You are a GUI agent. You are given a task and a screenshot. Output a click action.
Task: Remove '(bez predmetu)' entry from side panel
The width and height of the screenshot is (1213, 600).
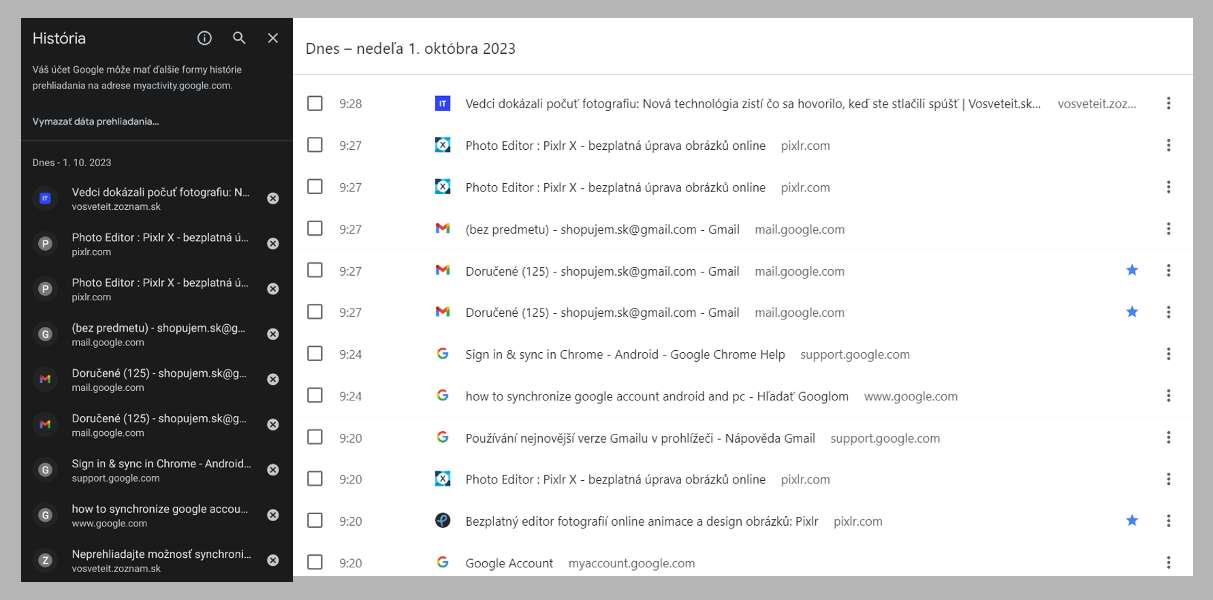pos(273,334)
